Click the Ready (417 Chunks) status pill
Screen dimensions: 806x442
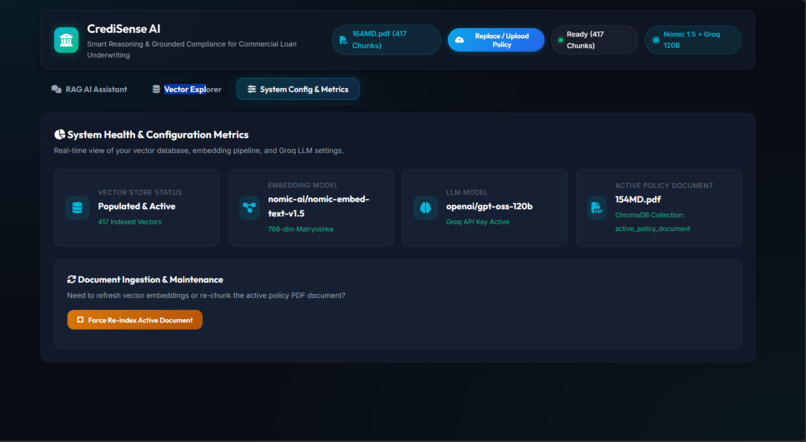point(595,40)
